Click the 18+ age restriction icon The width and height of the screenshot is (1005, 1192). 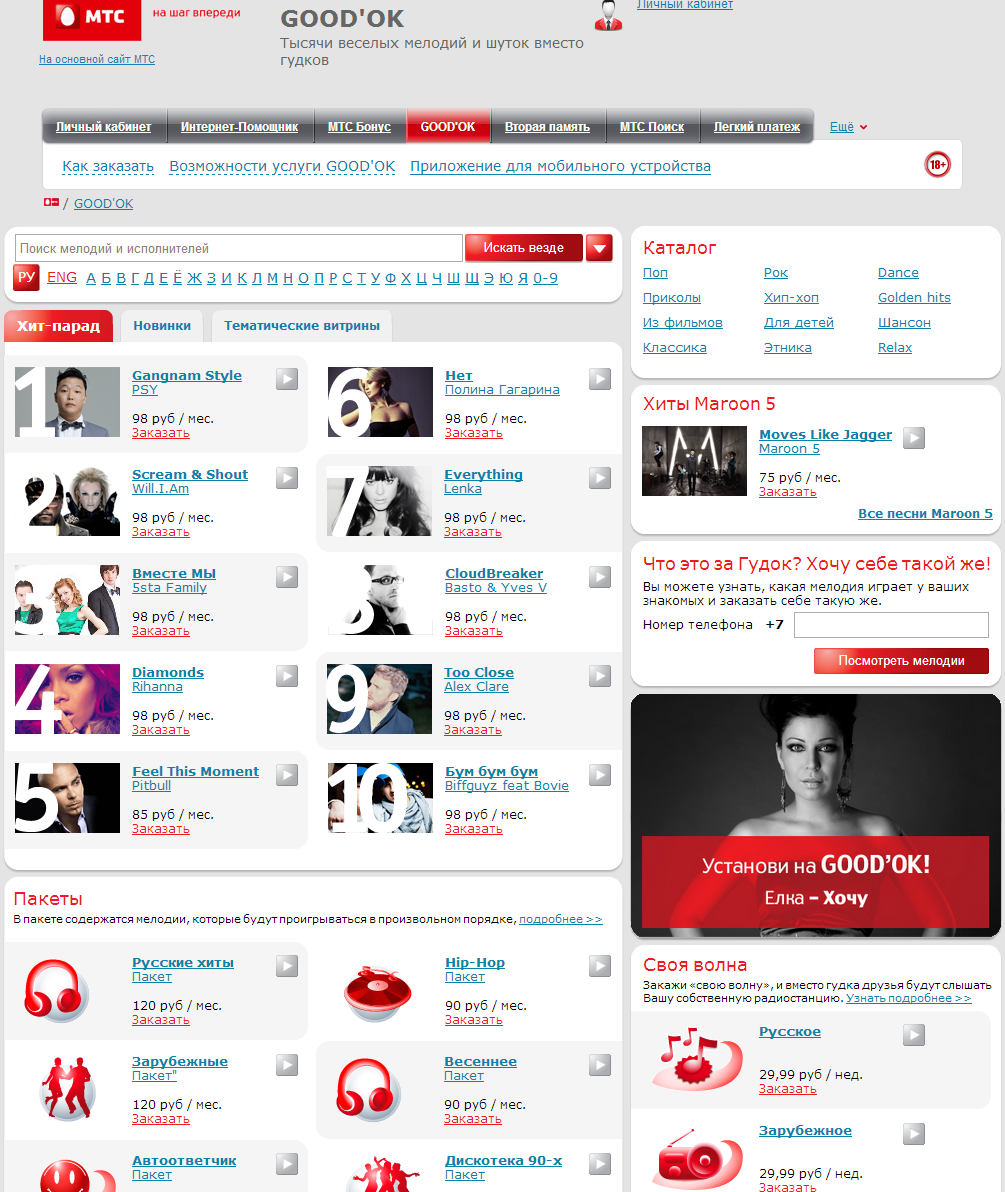coord(937,165)
